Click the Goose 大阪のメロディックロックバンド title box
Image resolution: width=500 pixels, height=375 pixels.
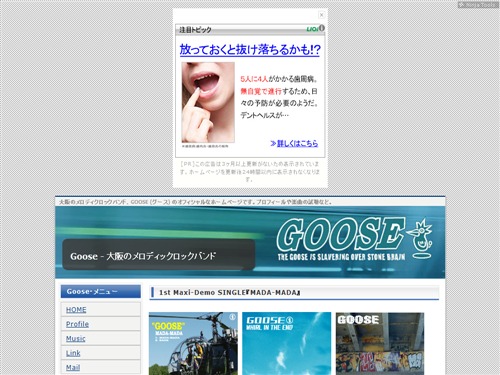[x=159, y=254]
